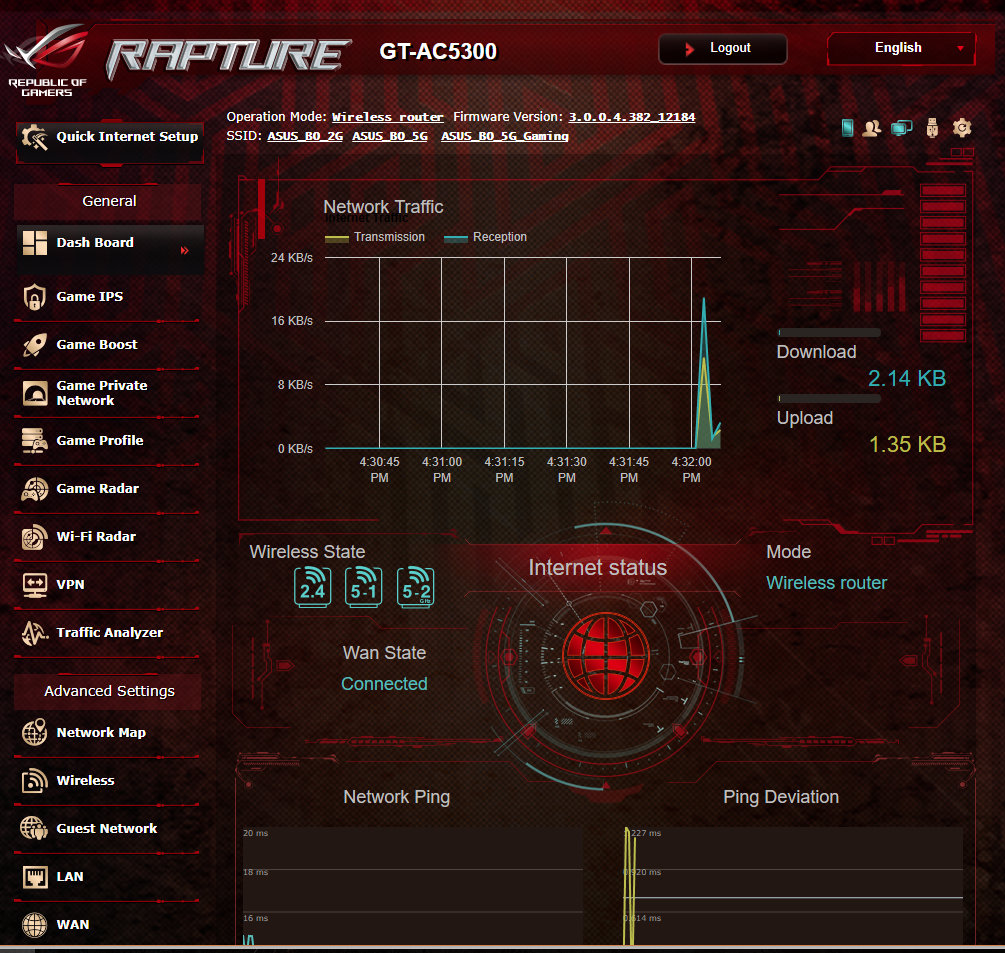This screenshot has width=1005, height=953.
Task: Click the Advanced Settings section header
Action: 108,692
